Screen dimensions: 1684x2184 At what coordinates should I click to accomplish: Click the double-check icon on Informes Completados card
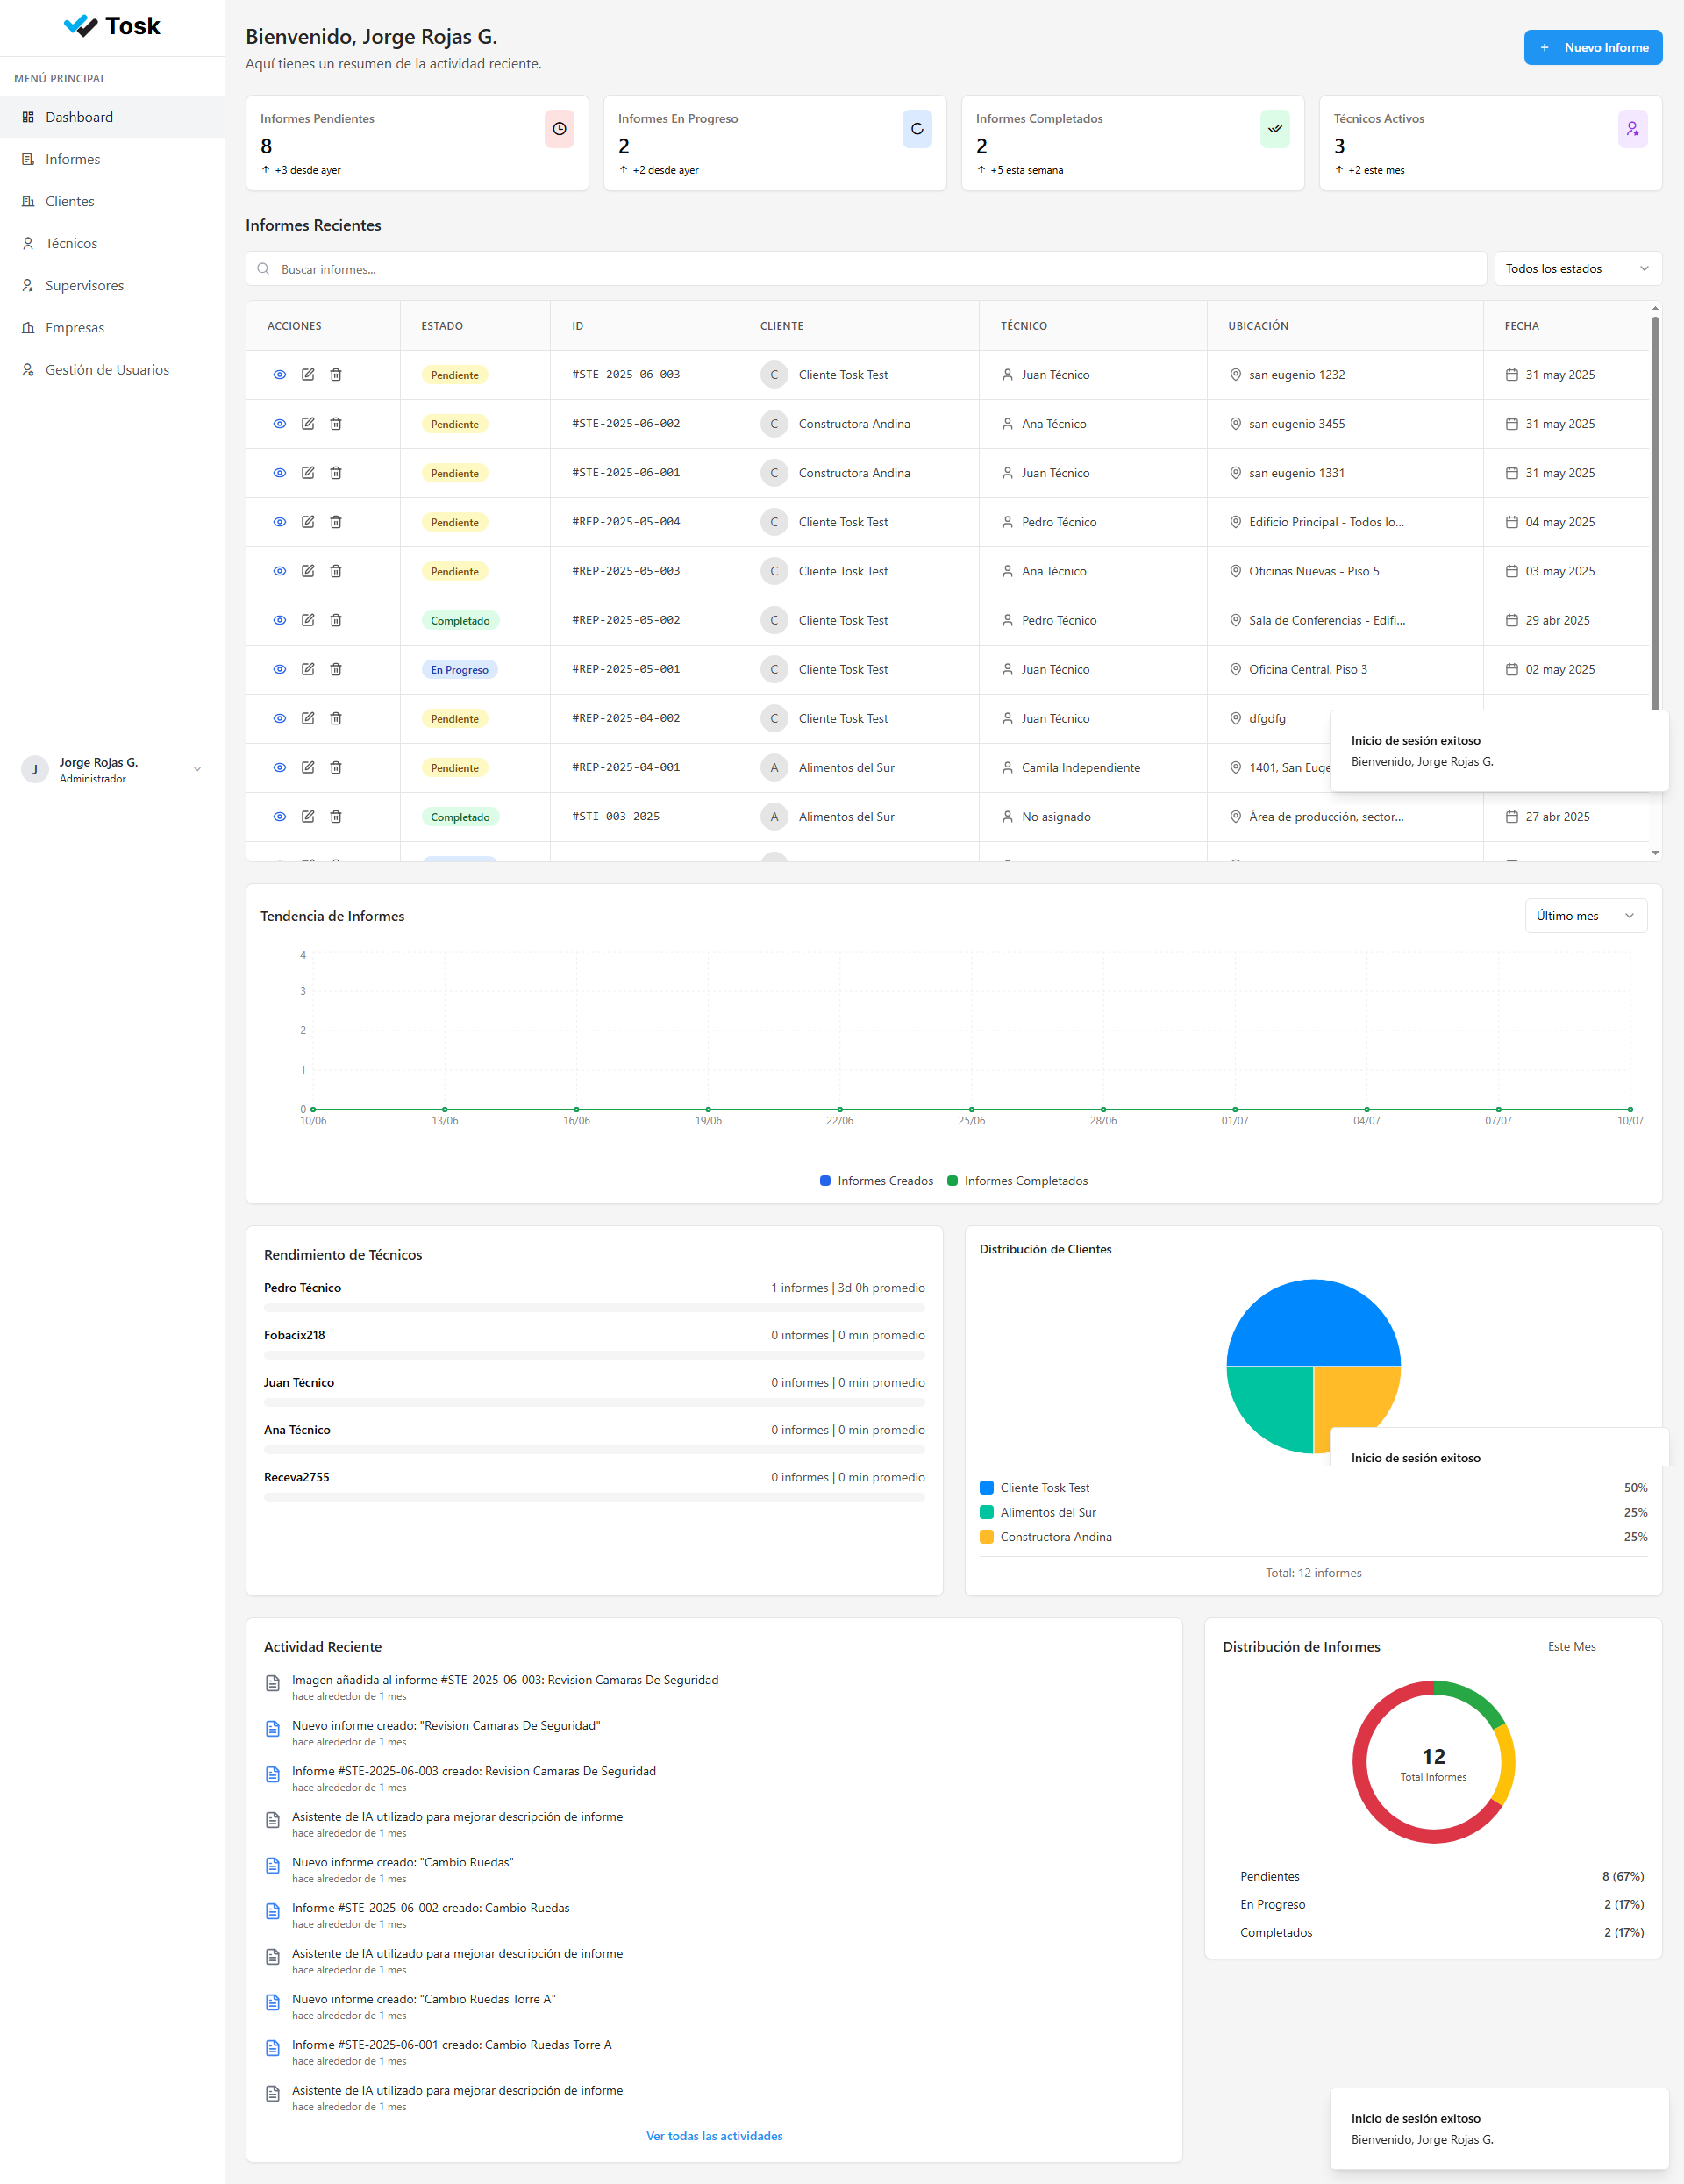[x=1275, y=129]
